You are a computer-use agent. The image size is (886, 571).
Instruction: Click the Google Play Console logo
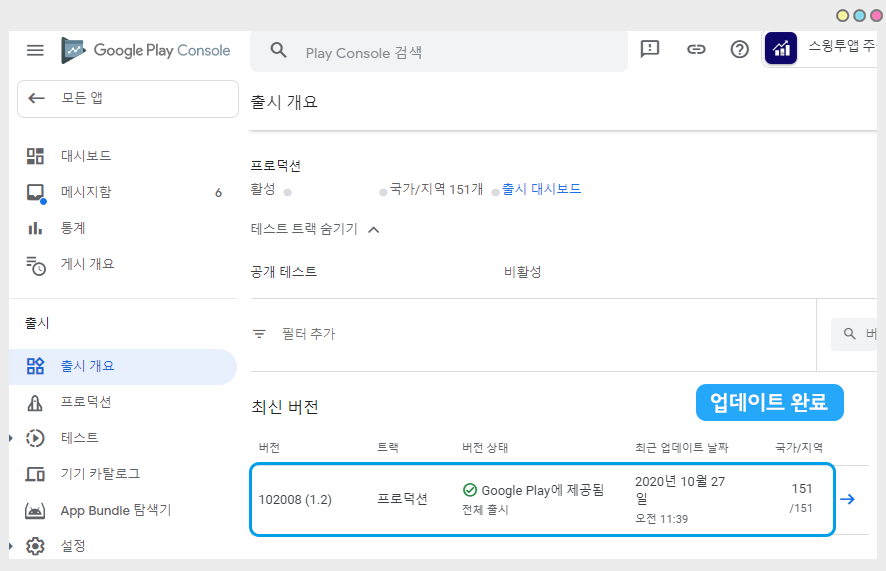click(x=146, y=50)
